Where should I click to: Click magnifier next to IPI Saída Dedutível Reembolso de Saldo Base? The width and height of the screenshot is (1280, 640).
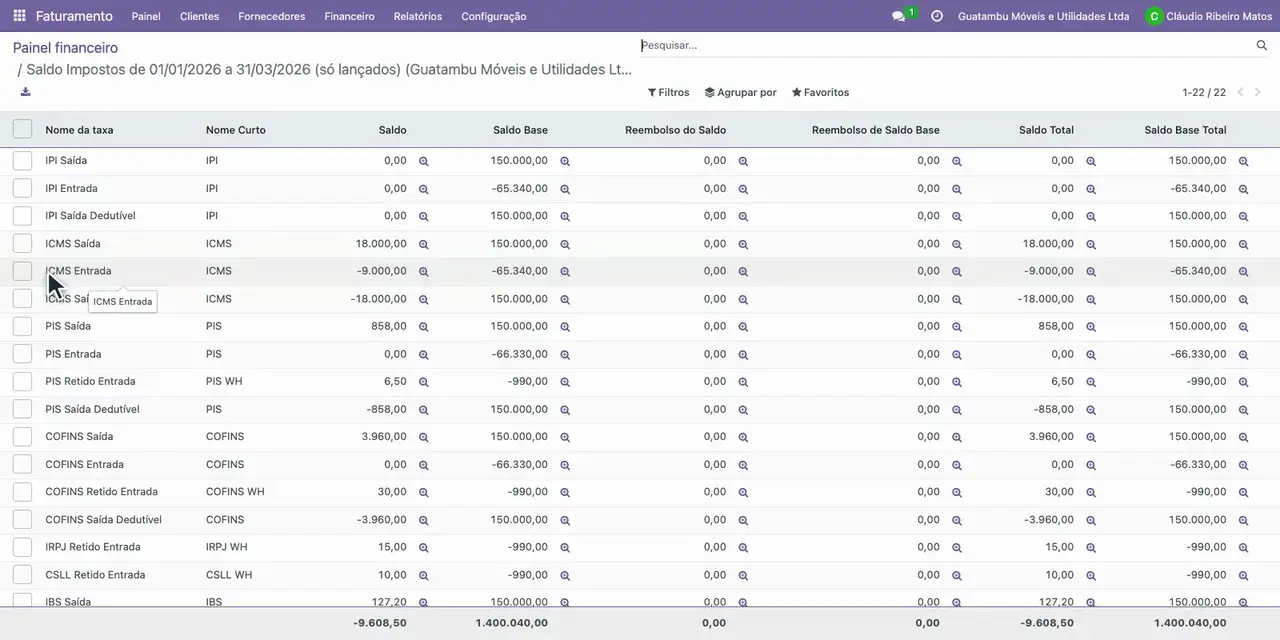coord(957,216)
